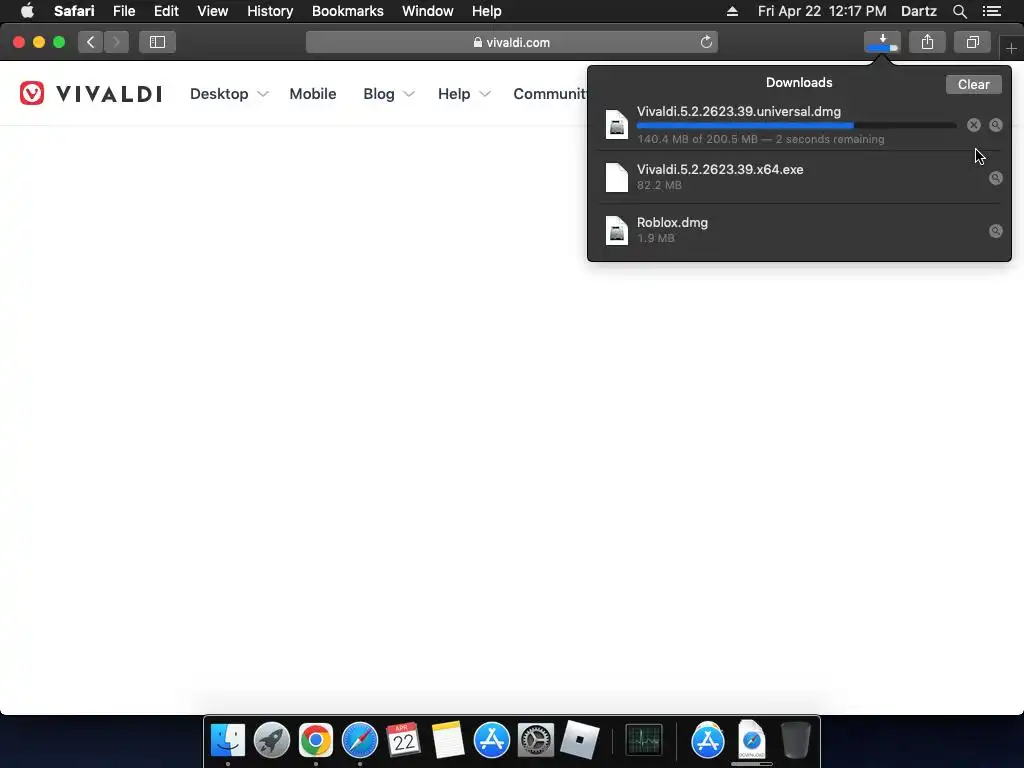Show the tab overview button
This screenshot has height=768, width=1024.
[972, 42]
